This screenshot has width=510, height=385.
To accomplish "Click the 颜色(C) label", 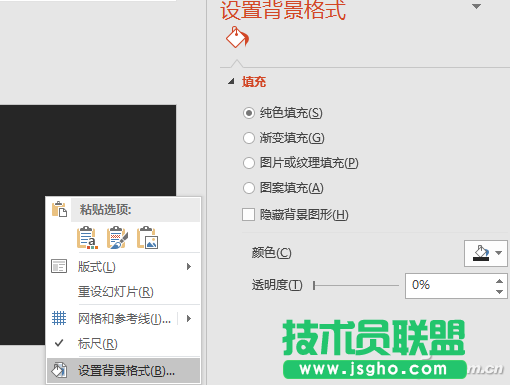I will [272, 253].
